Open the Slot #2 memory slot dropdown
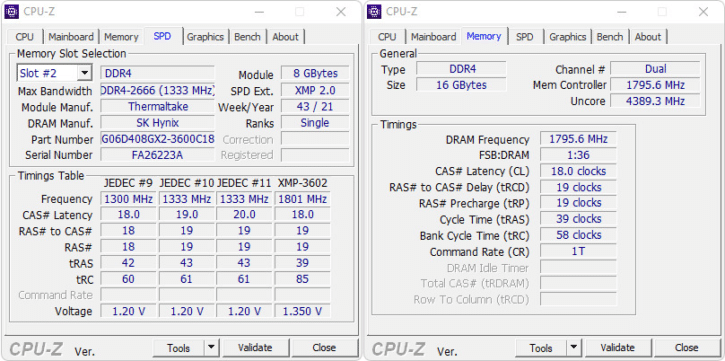This screenshot has width=725, height=361. pos(84,73)
